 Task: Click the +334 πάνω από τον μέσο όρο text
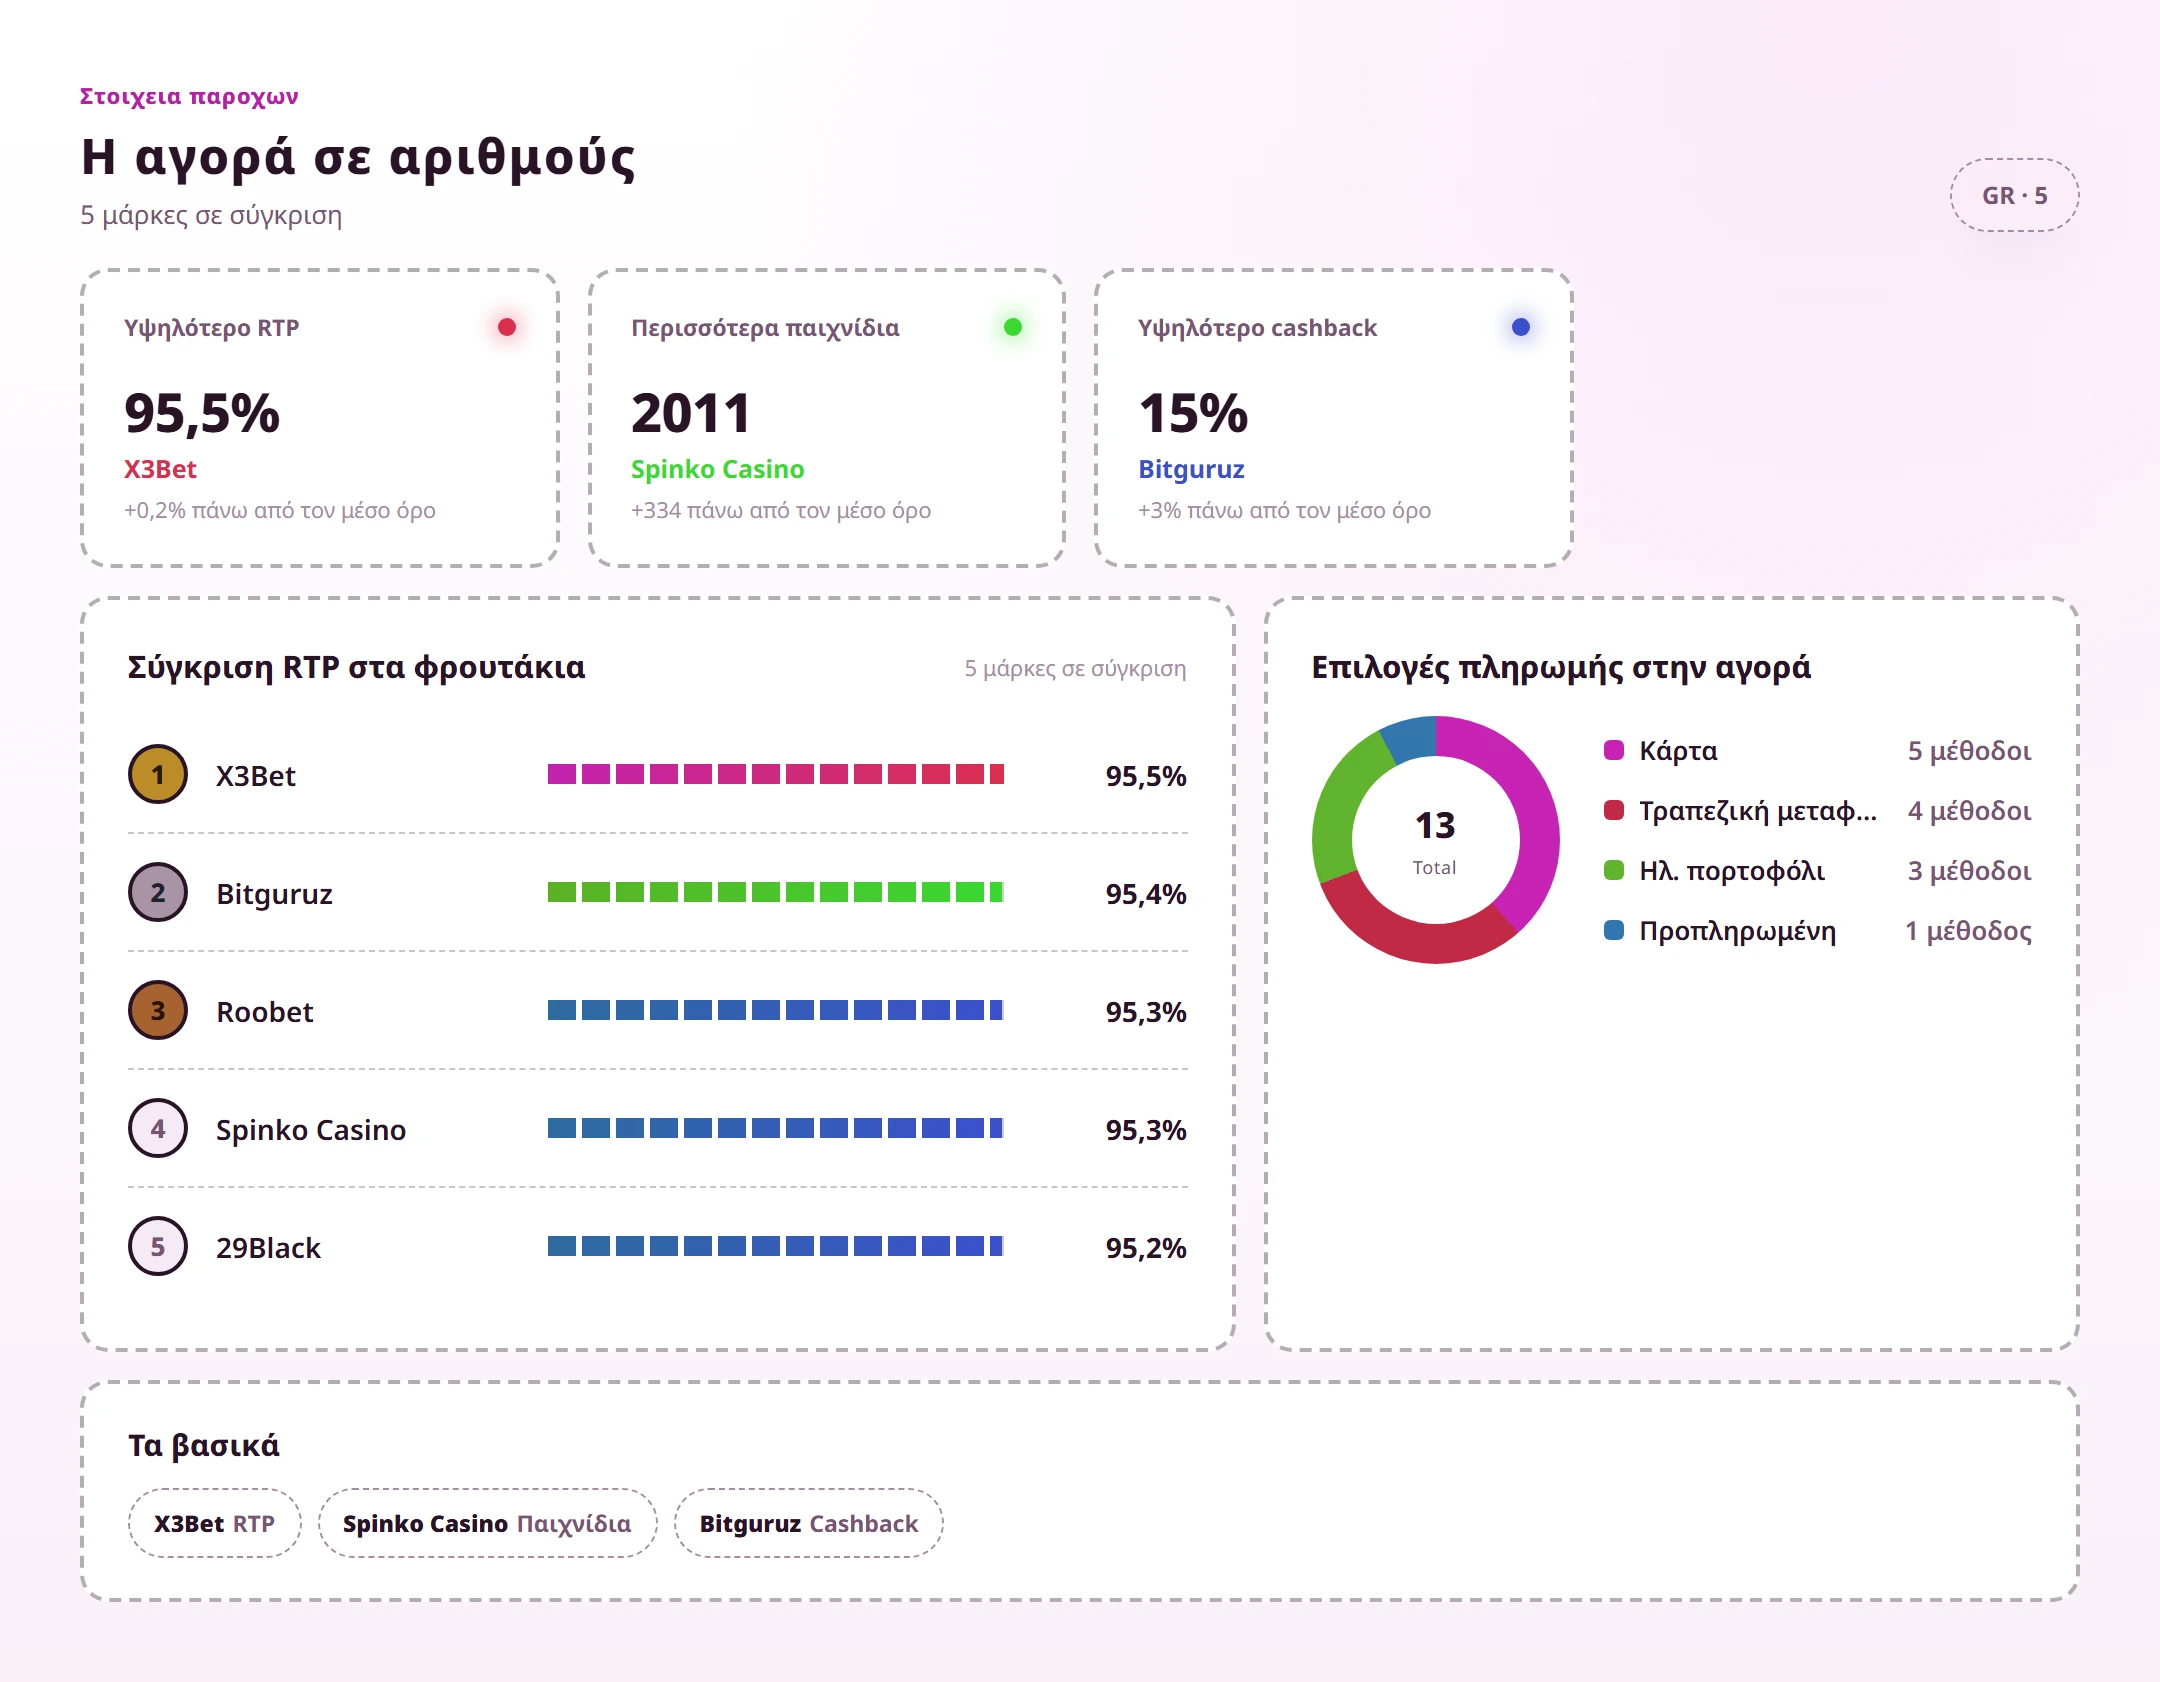click(781, 511)
